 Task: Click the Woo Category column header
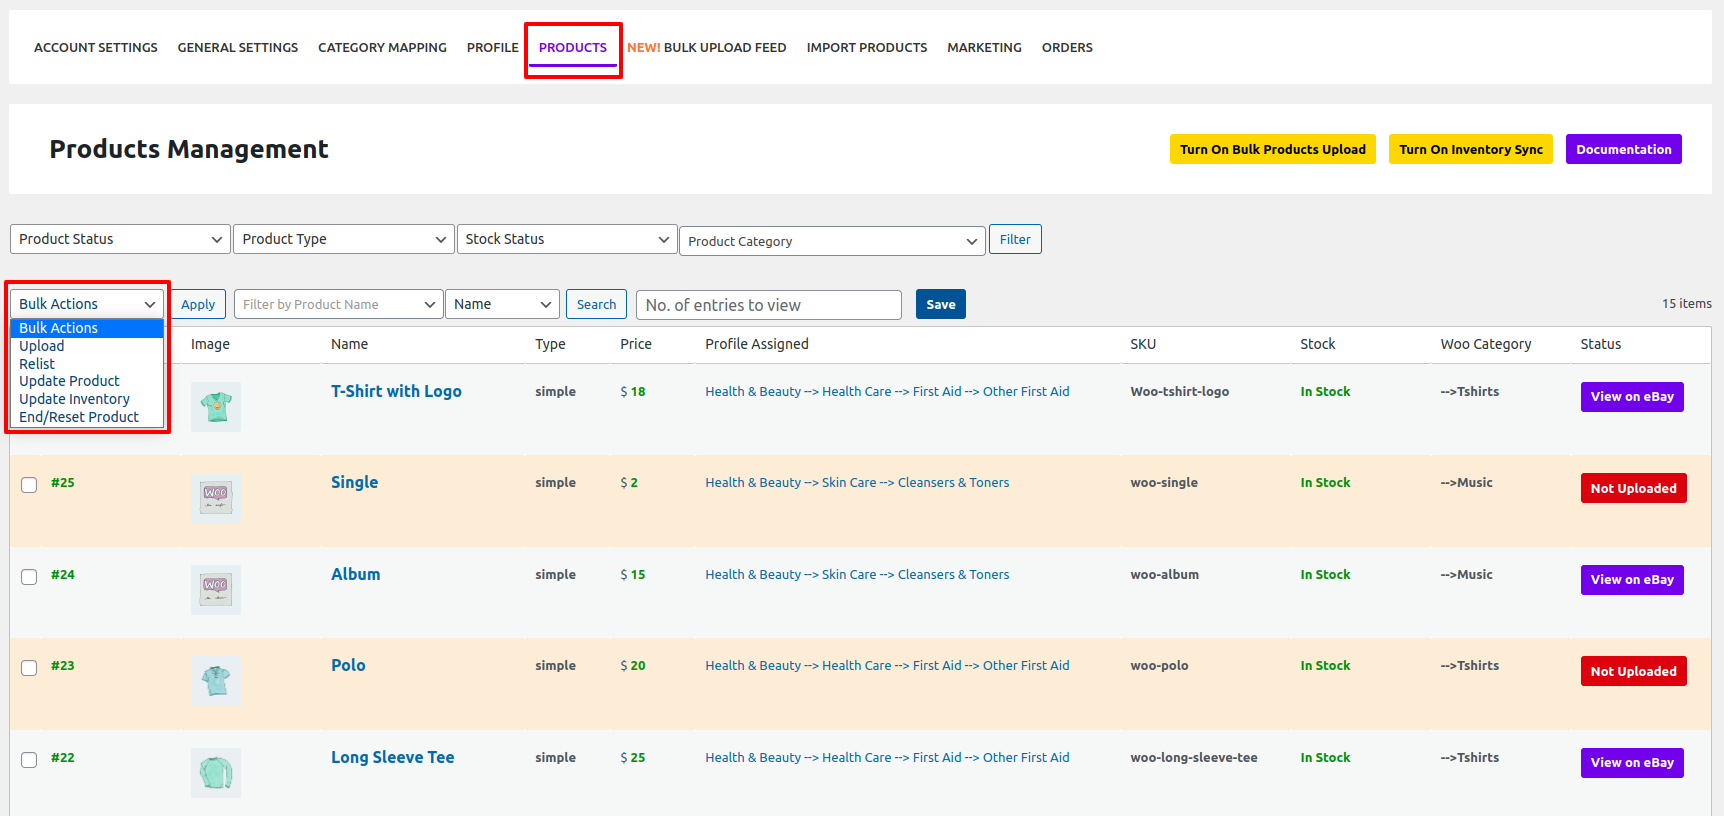pos(1486,344)
